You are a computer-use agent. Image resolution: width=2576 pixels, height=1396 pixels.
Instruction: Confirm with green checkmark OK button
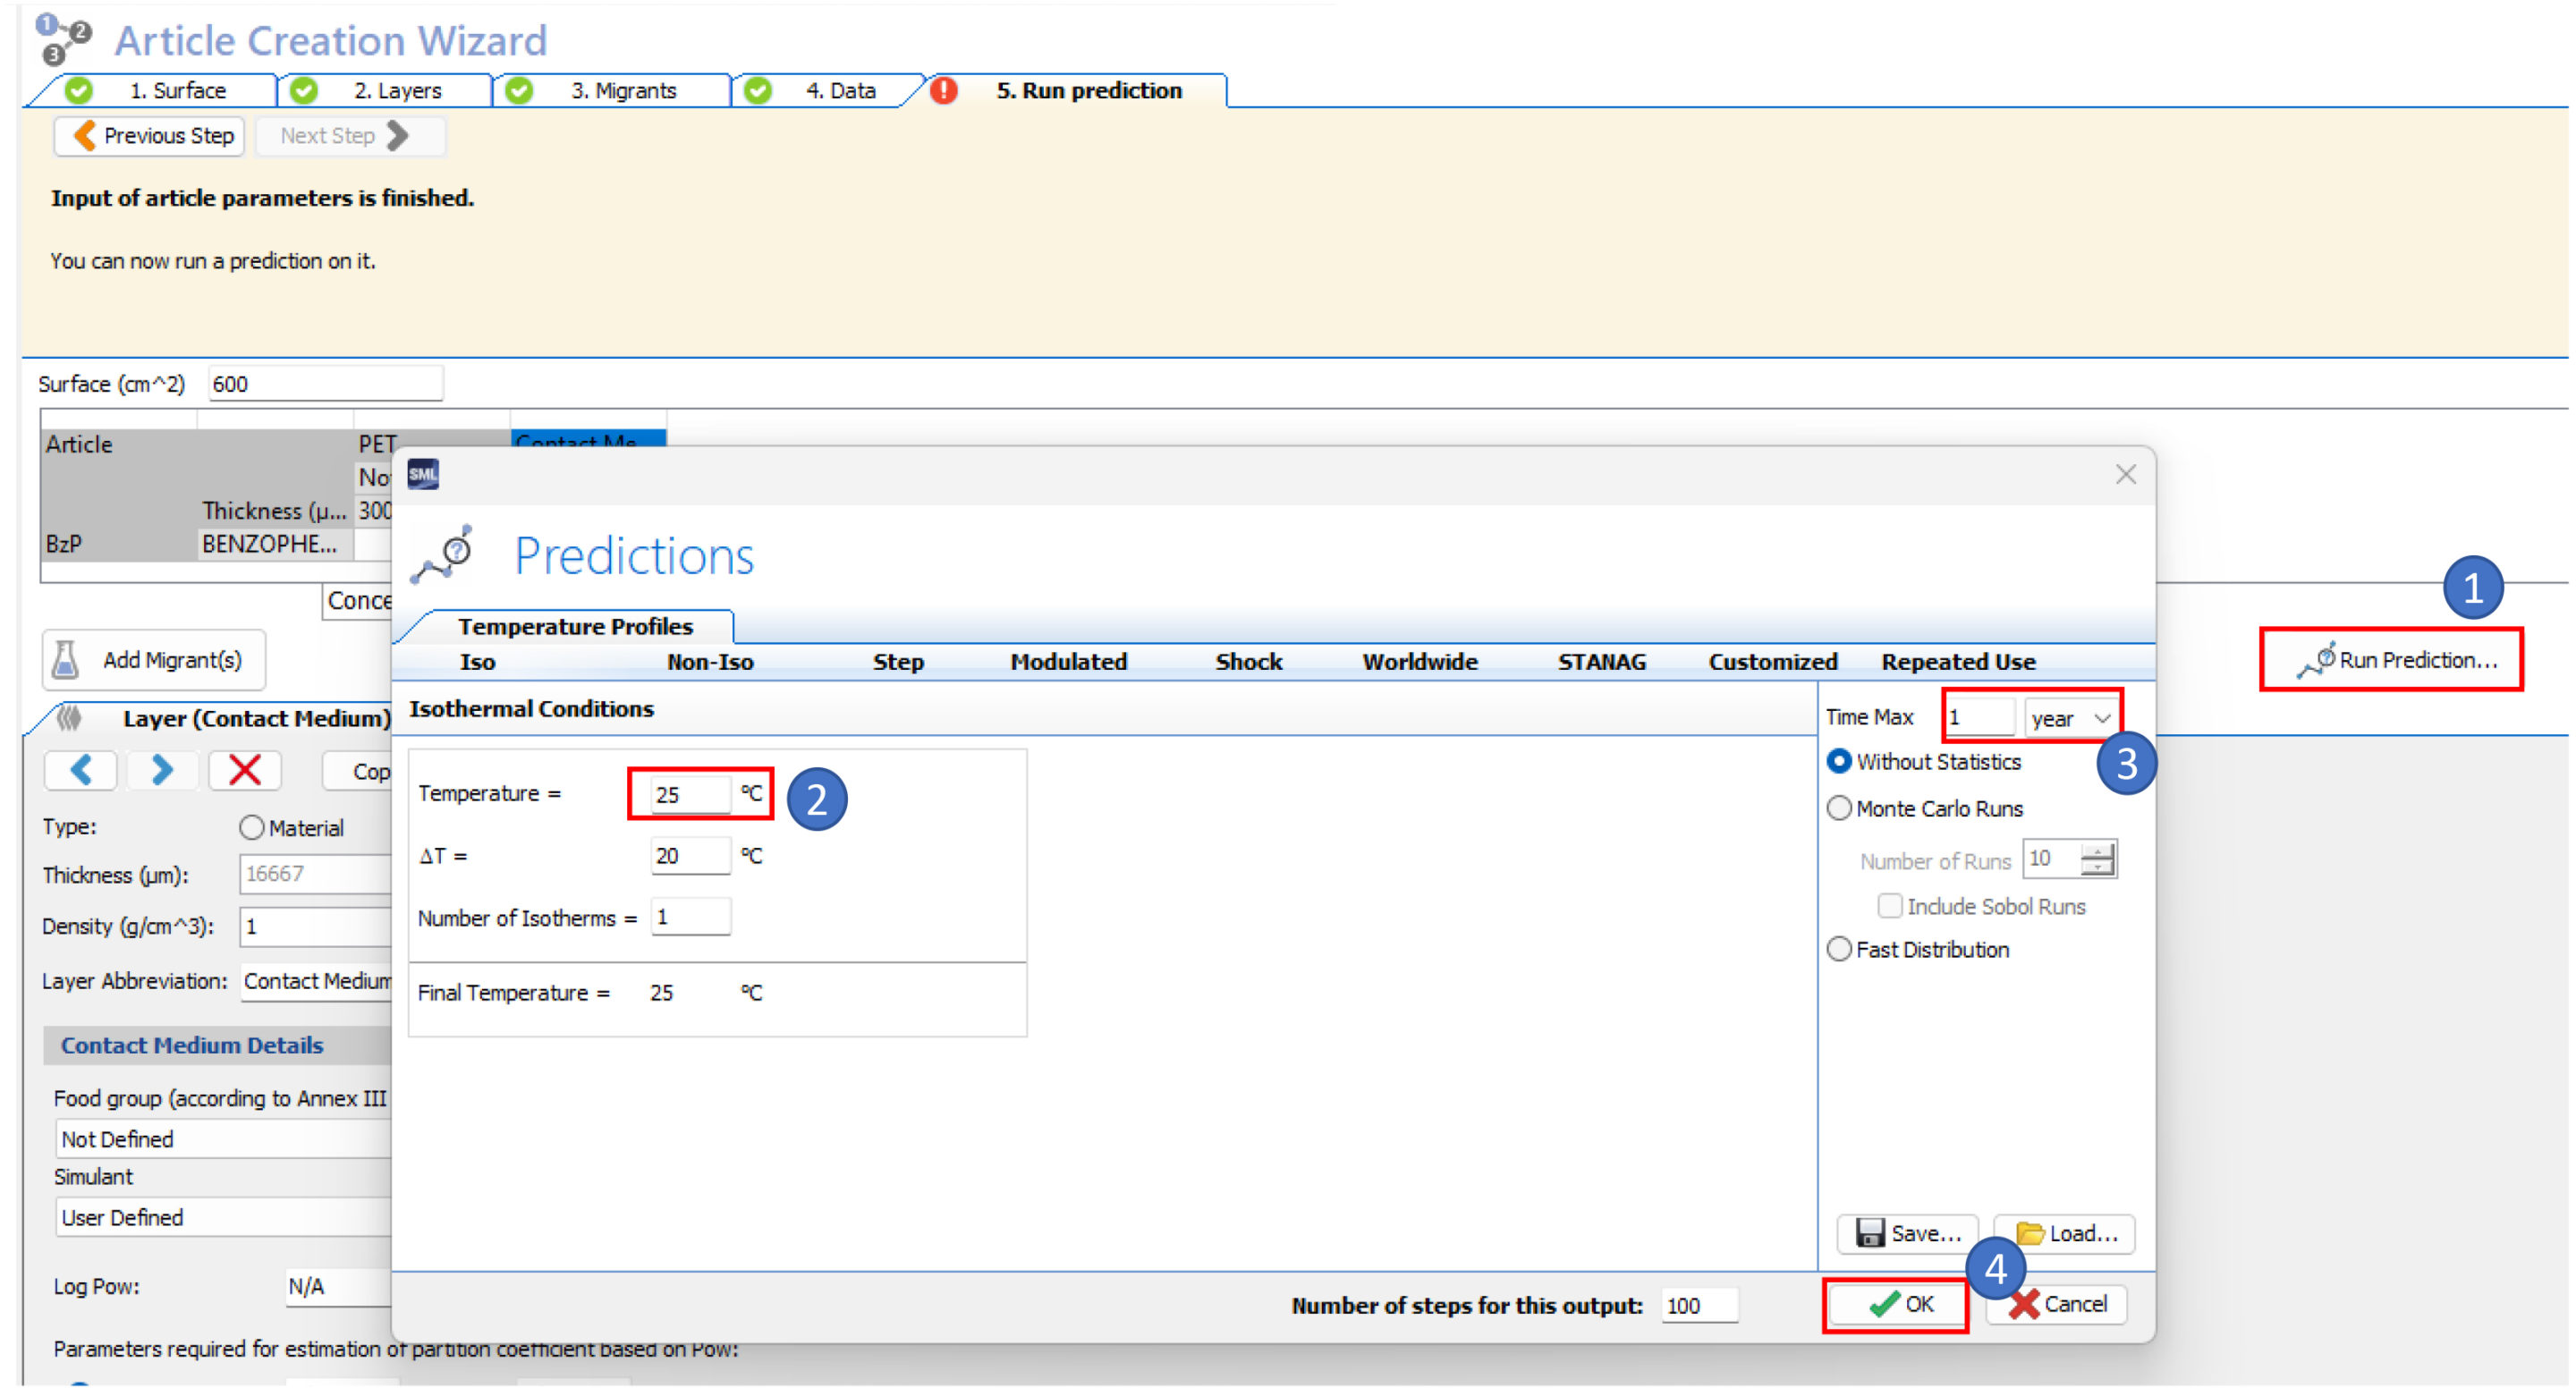(x=1897, y=1304)
